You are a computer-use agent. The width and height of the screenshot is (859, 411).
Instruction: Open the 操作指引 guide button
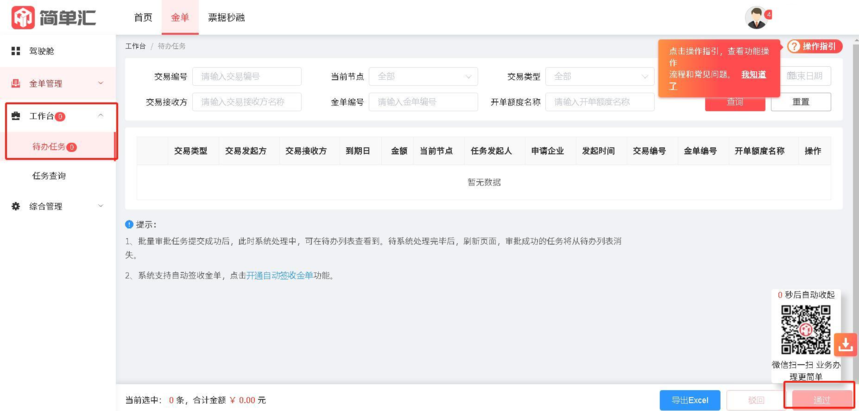pyautogui.click(x=815, y=47)
